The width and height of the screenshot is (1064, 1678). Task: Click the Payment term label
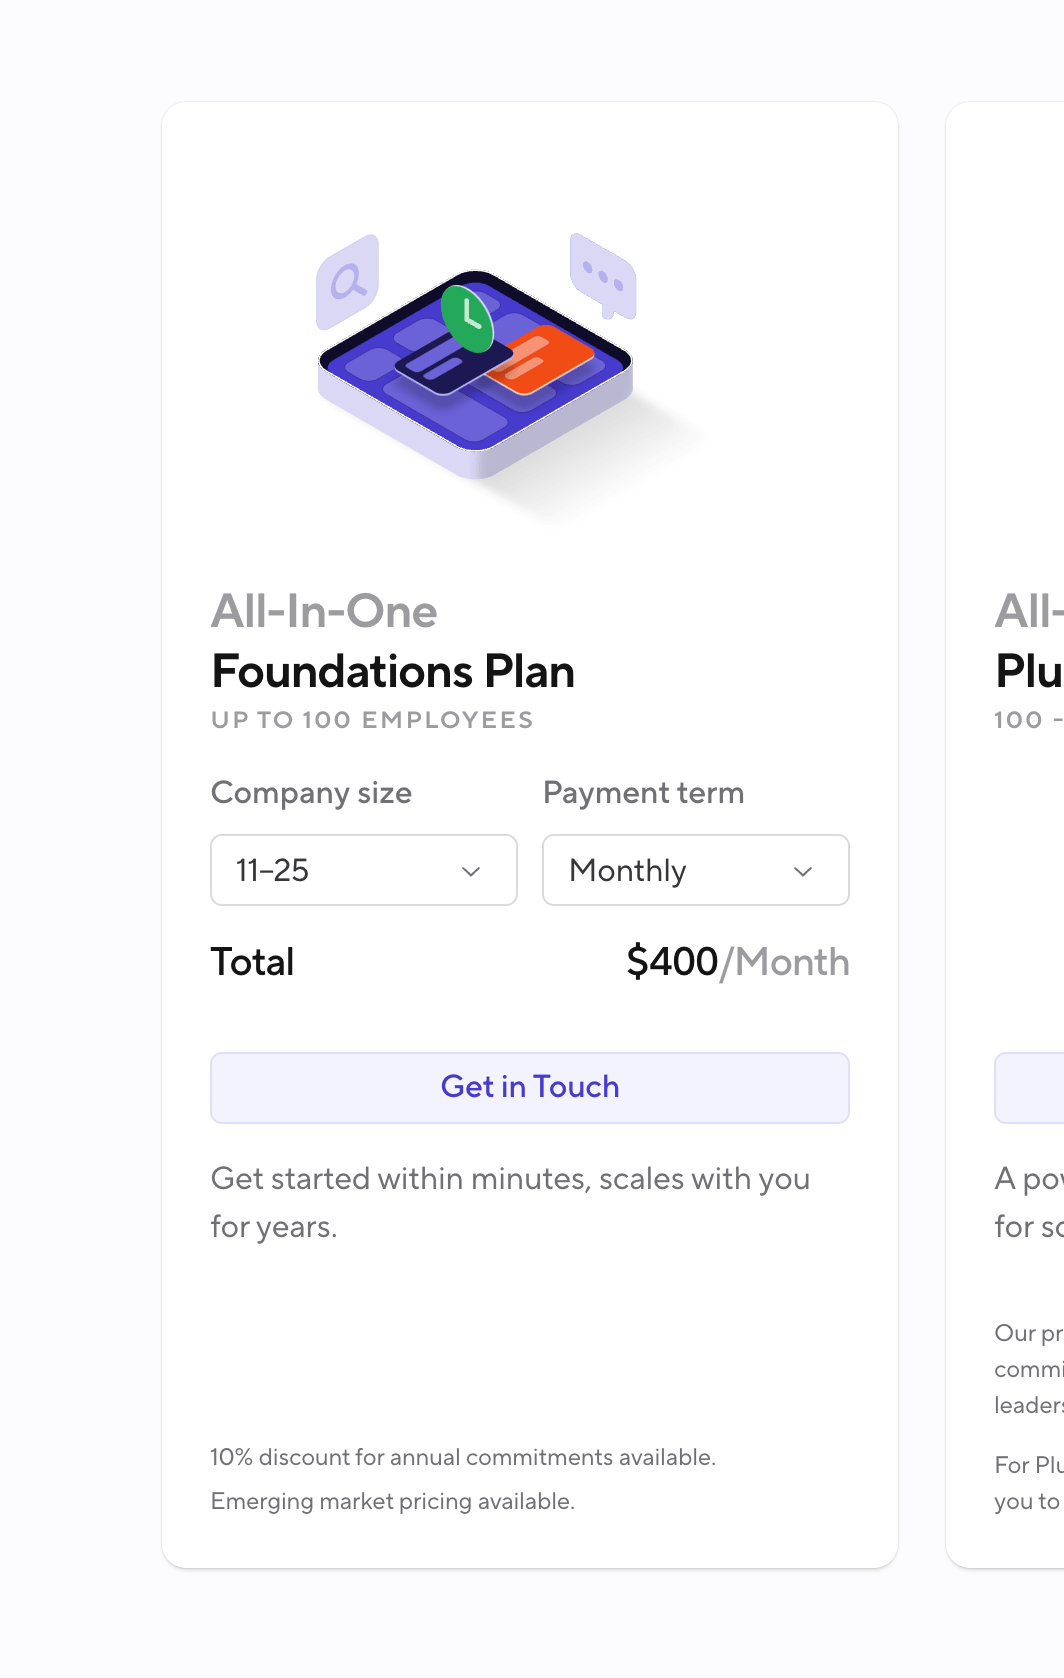(x=643, y=793)
